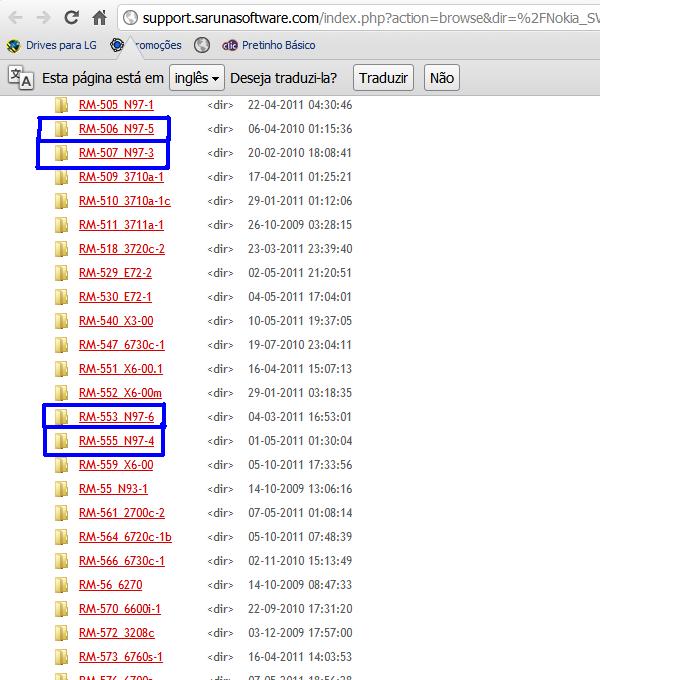Image resolution: width=683 pixels, height=680 pixels.
Task: Open the RM-564_6720c-1b folder link
Action: (x=125, y=536)
